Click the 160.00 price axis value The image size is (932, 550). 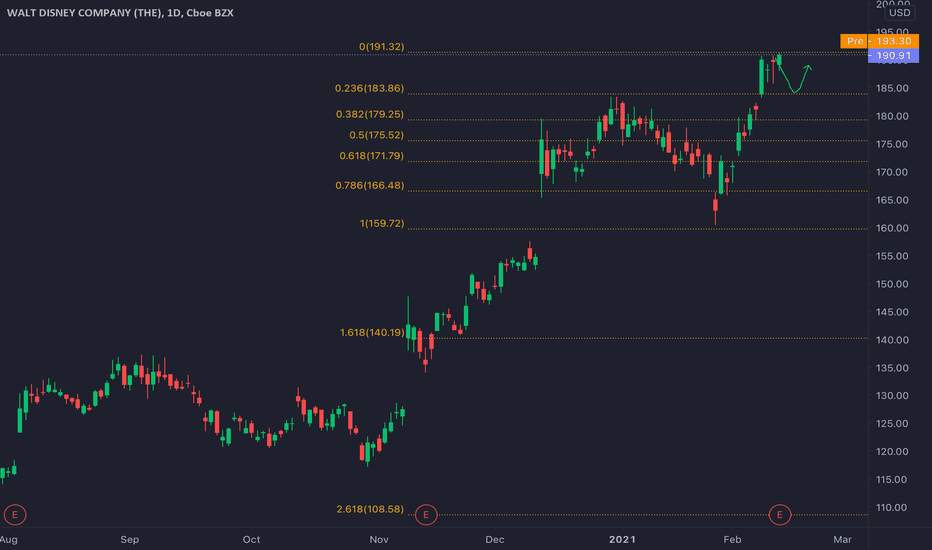(892, 228)
